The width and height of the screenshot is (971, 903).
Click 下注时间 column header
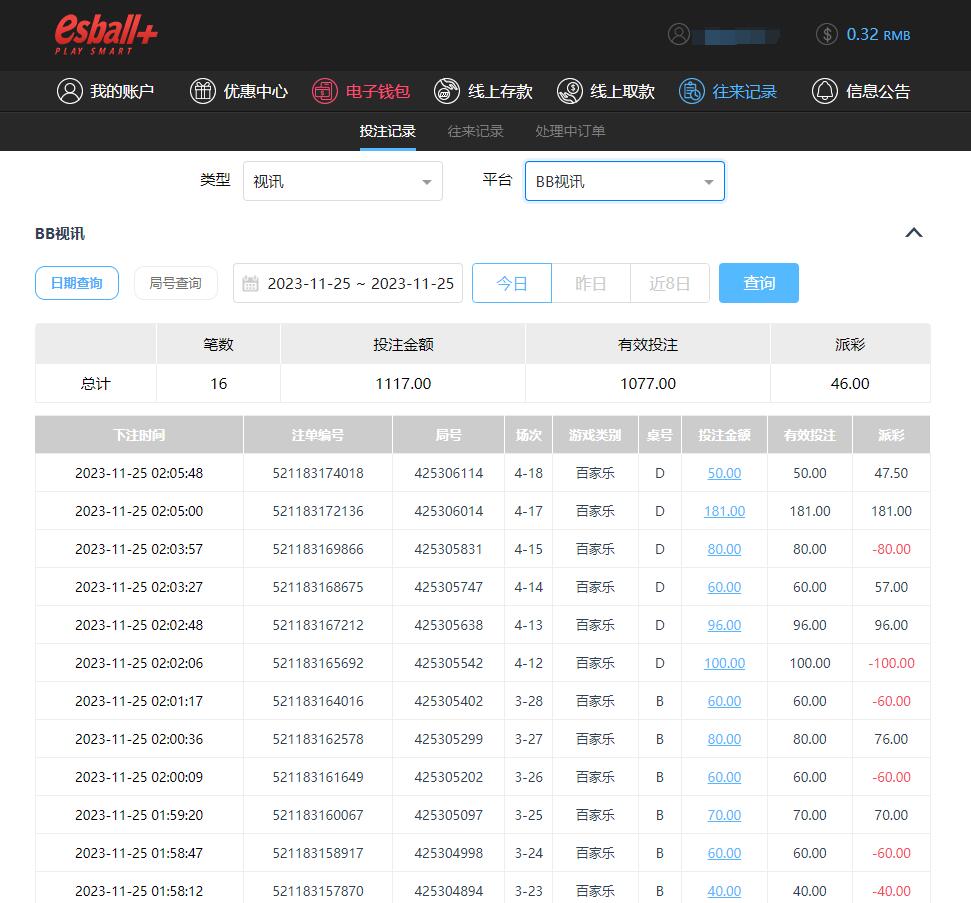(x=139, y=435)
